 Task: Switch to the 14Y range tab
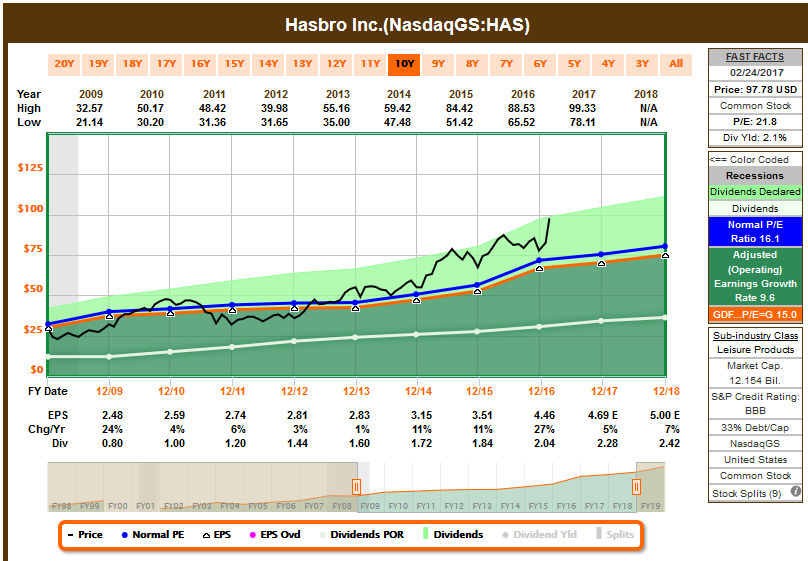(x=268, y=64)
